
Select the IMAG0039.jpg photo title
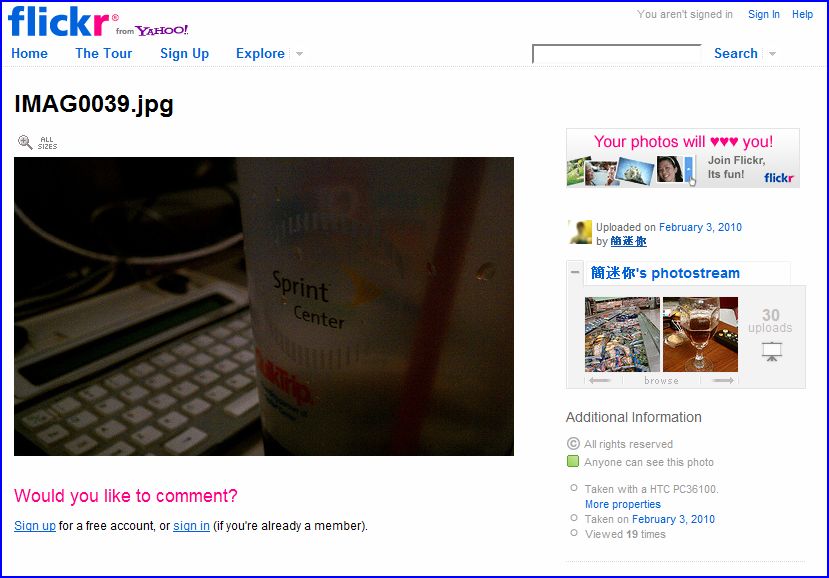[x=94, y=104]
